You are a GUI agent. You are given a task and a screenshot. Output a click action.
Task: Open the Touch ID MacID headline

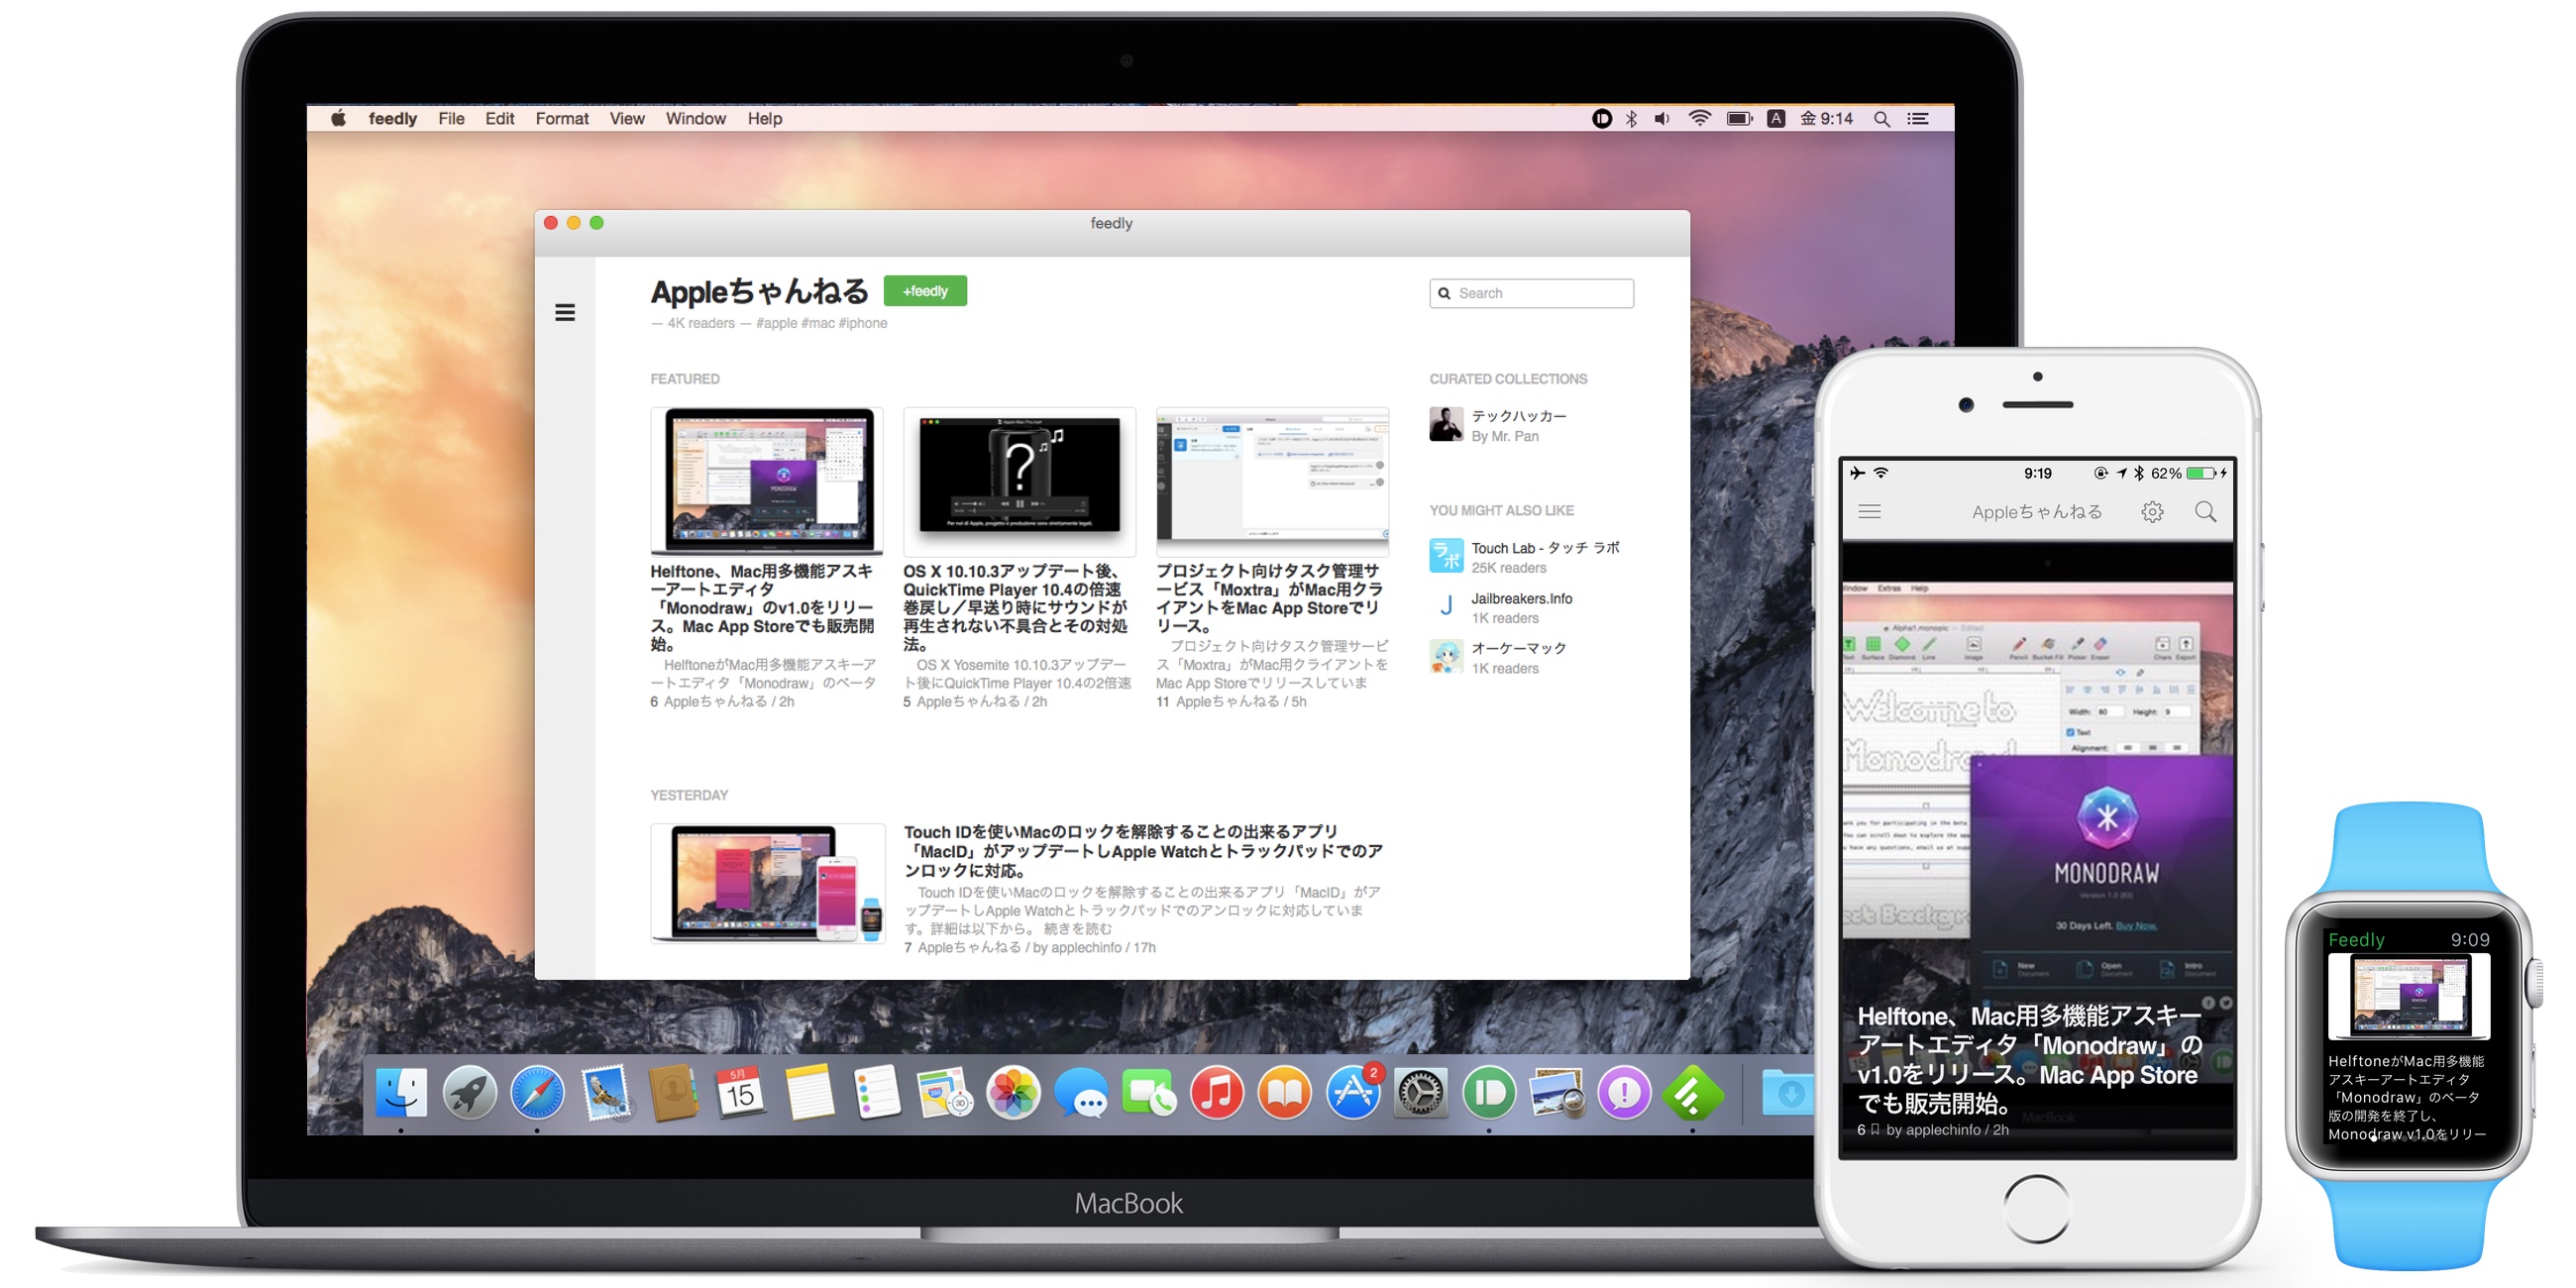[x=1143, y=851]
